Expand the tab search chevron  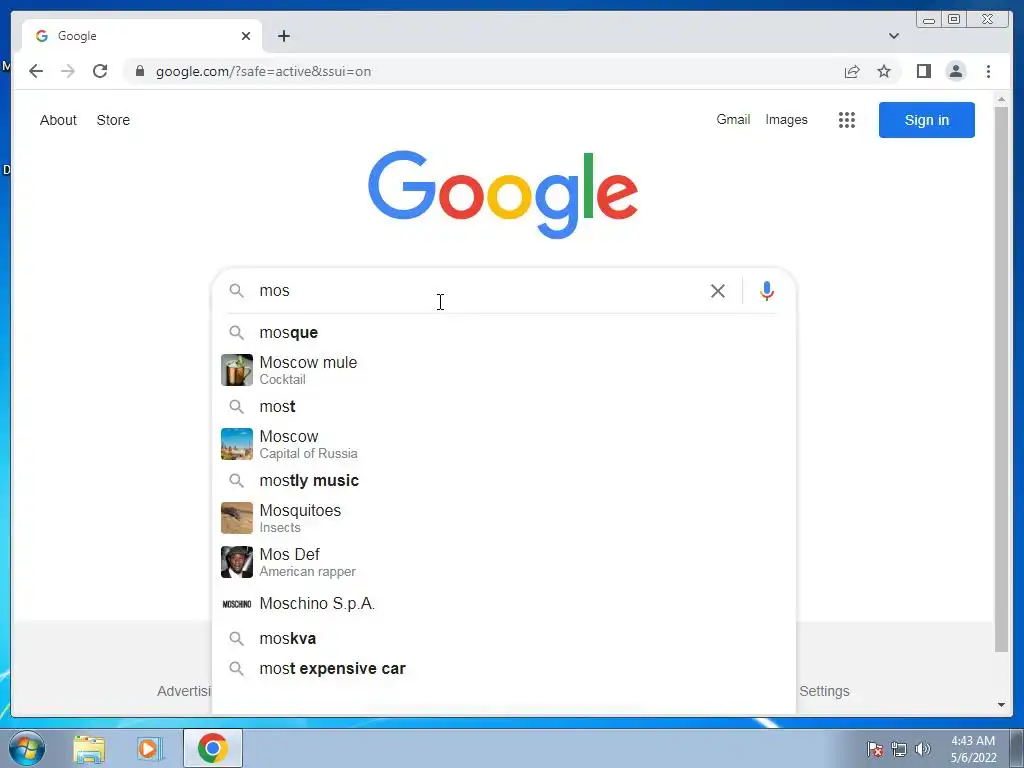tap(893, 36)
